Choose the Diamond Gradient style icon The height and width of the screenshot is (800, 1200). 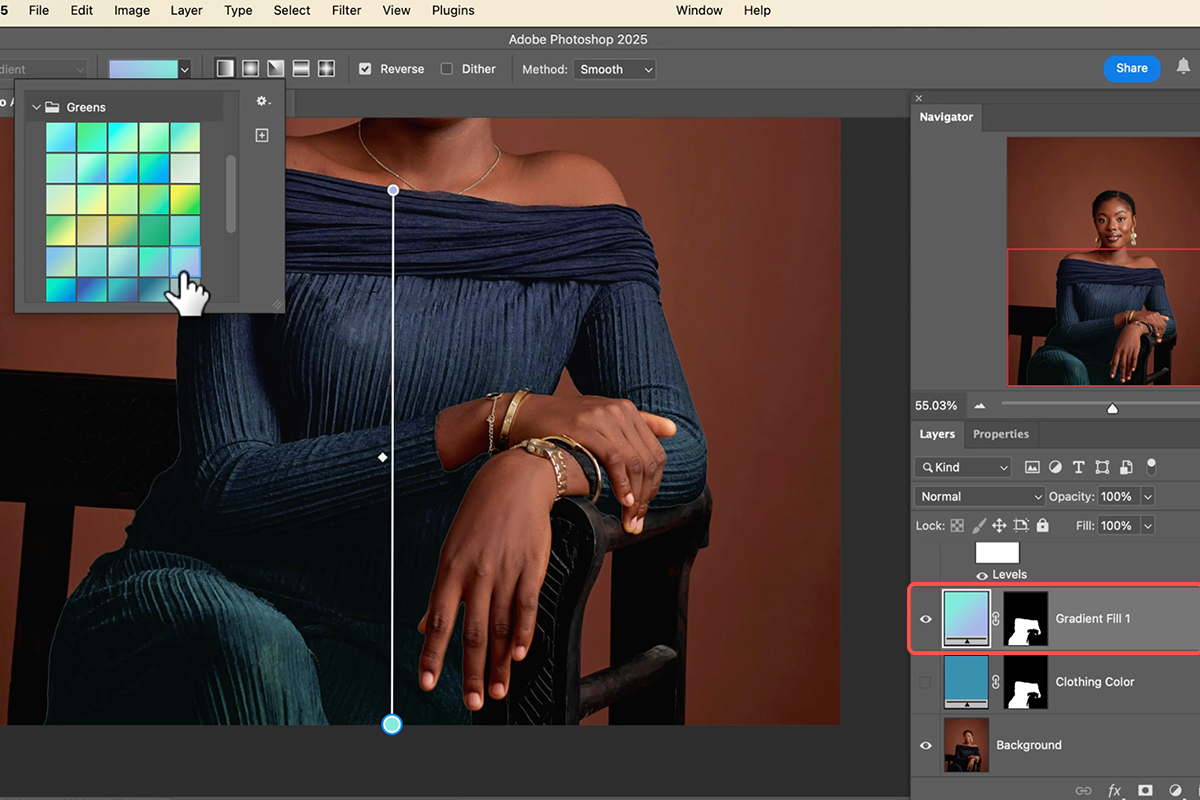click(x=326, y=69)
